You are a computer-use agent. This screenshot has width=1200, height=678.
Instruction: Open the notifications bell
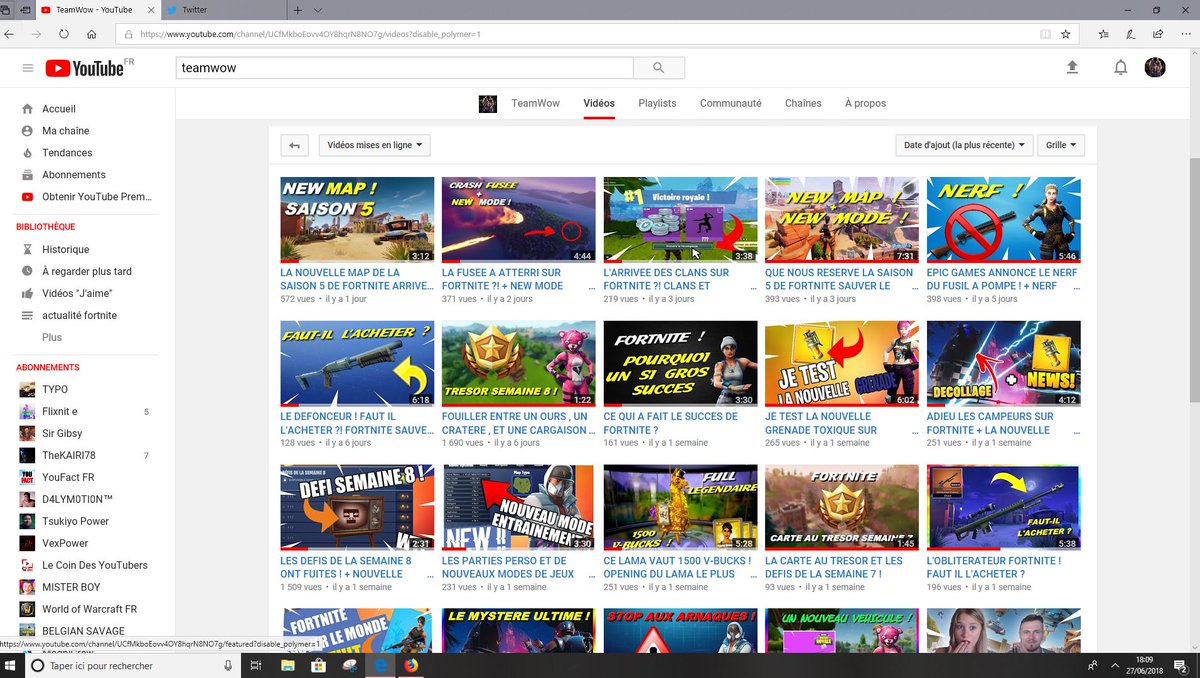1121,67
